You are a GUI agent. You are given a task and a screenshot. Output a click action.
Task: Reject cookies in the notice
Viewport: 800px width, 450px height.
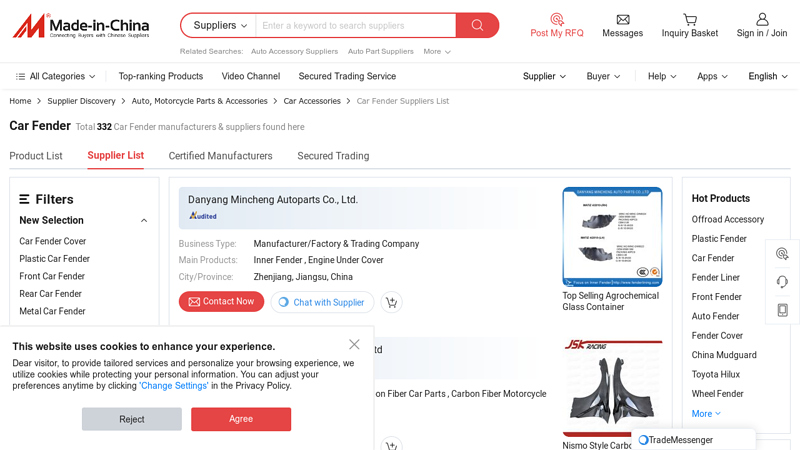coord(132,419)
